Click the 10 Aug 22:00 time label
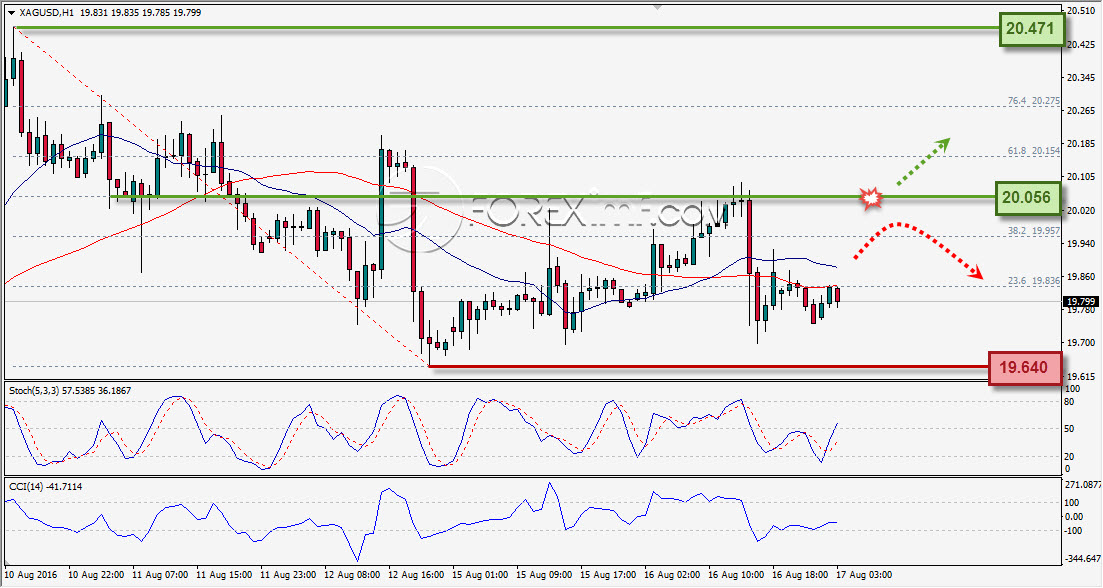 point(97,575)
